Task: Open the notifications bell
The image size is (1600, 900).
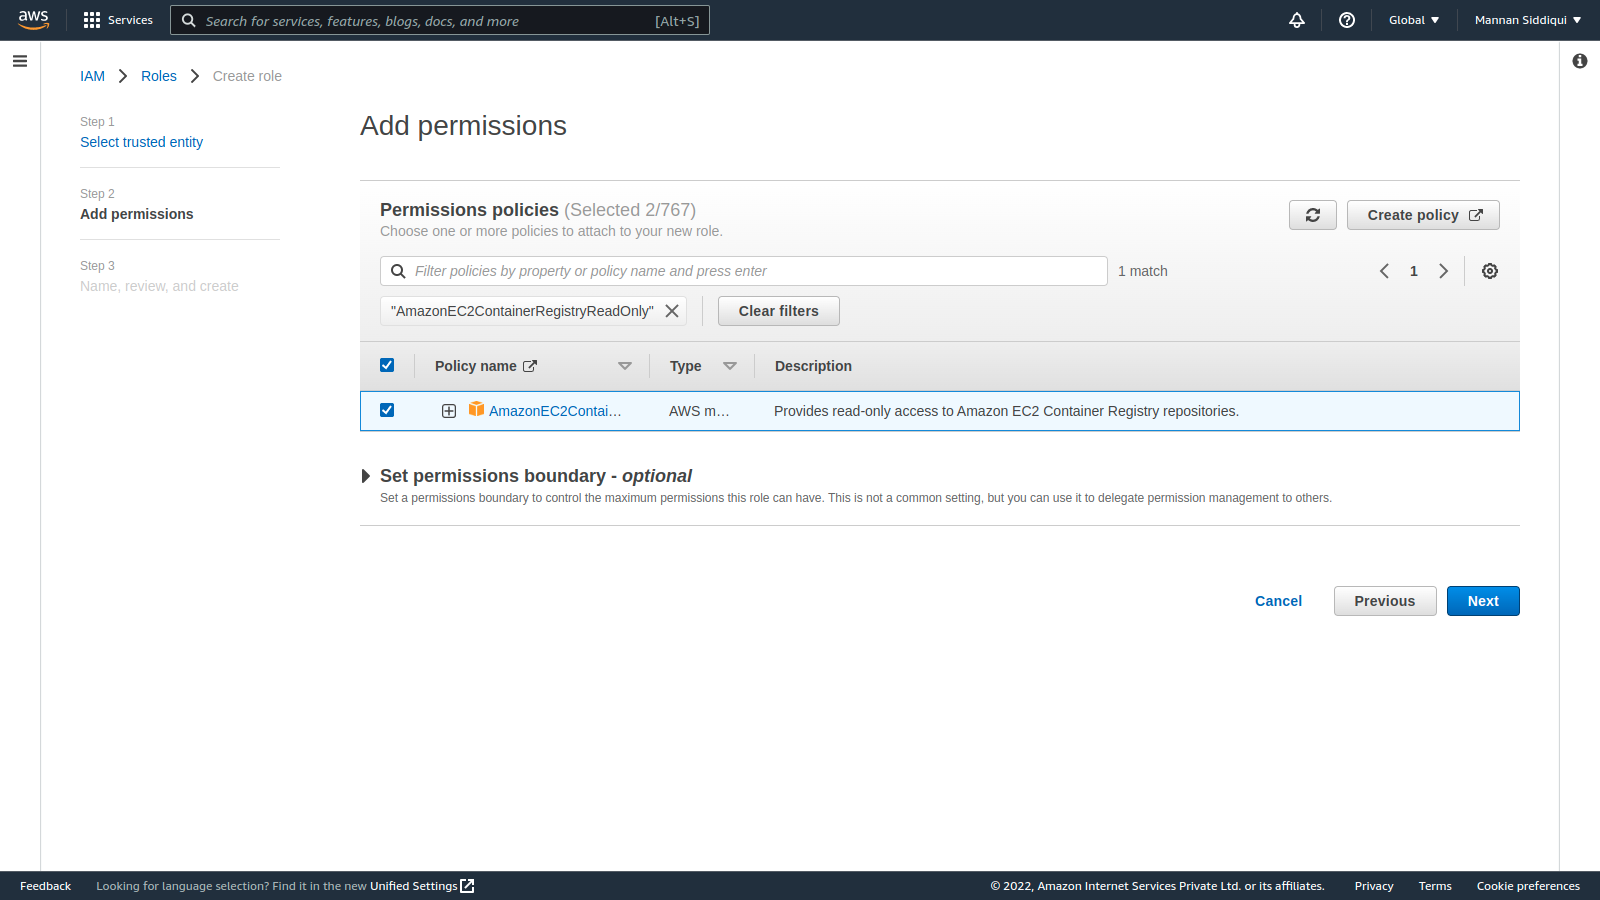Action: click(x=1296, y=20)
